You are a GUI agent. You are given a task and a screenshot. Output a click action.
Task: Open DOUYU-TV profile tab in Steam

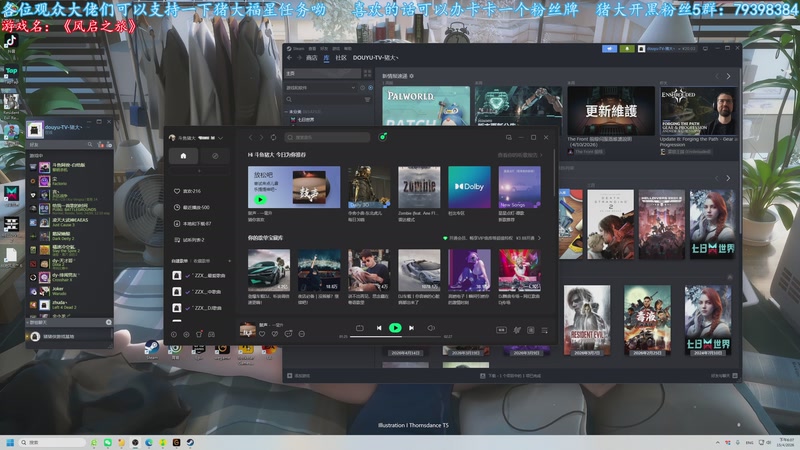tap(375, 58)
